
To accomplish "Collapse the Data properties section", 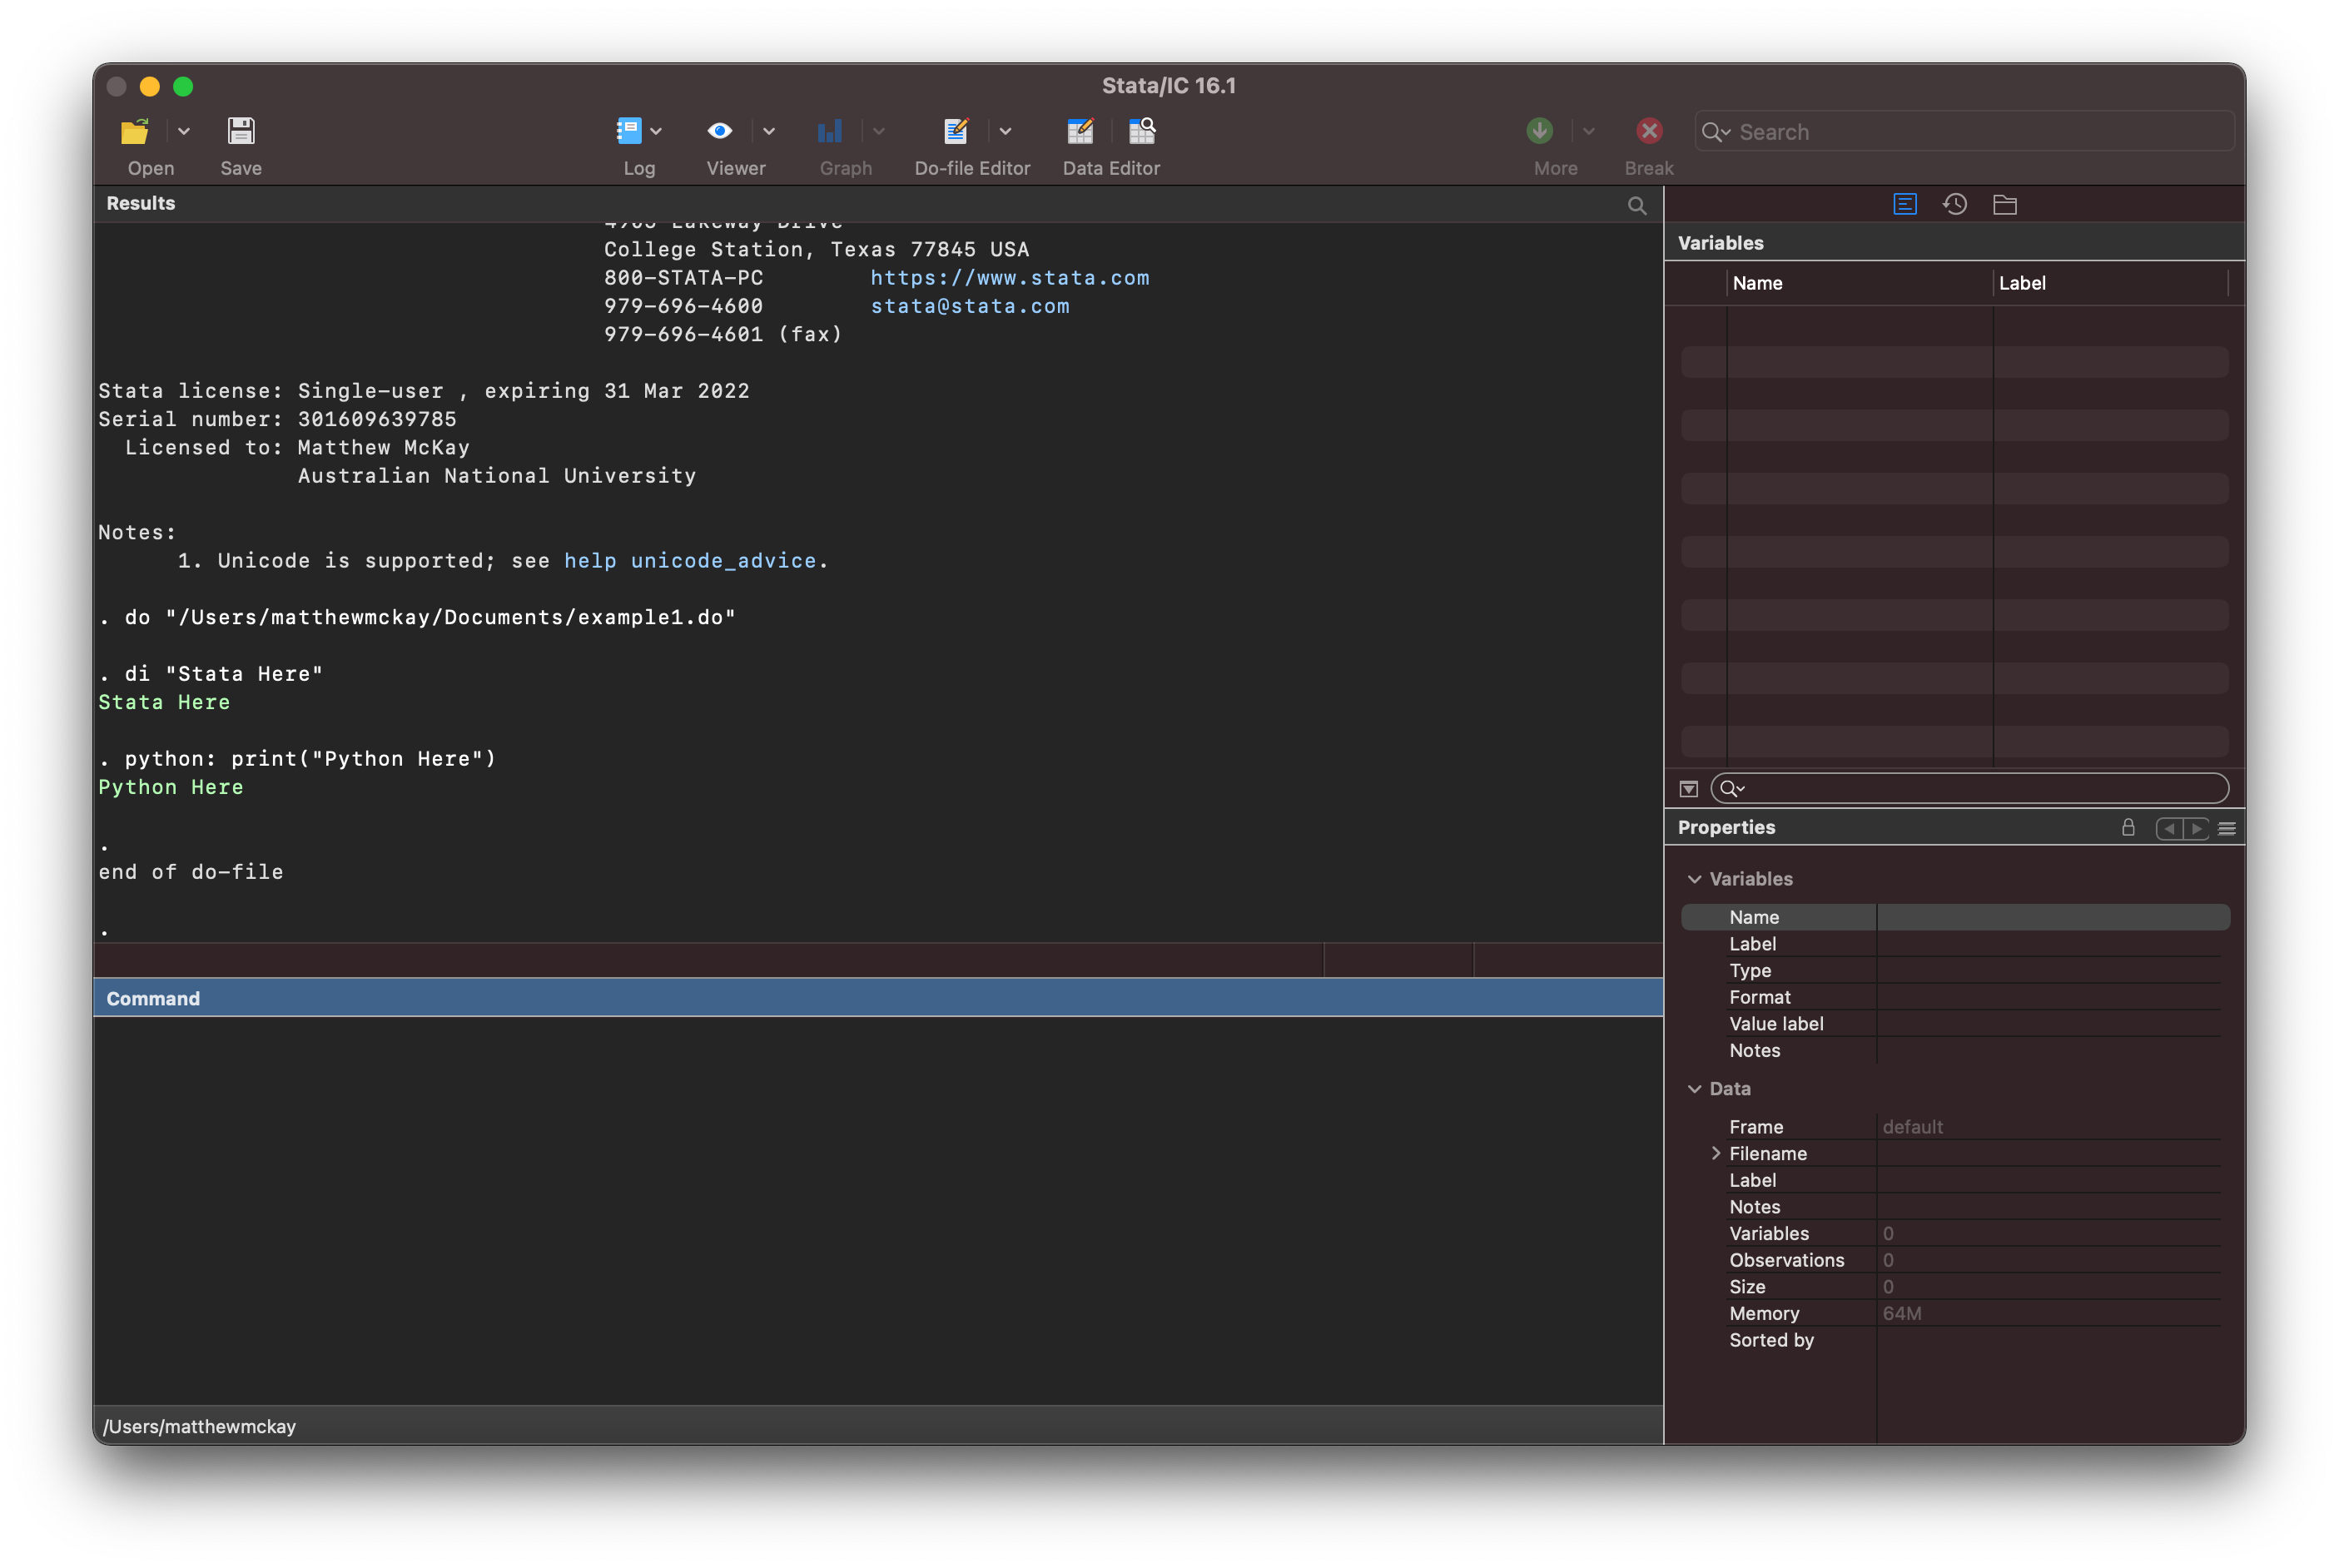I will (x=1696, y=1089).
